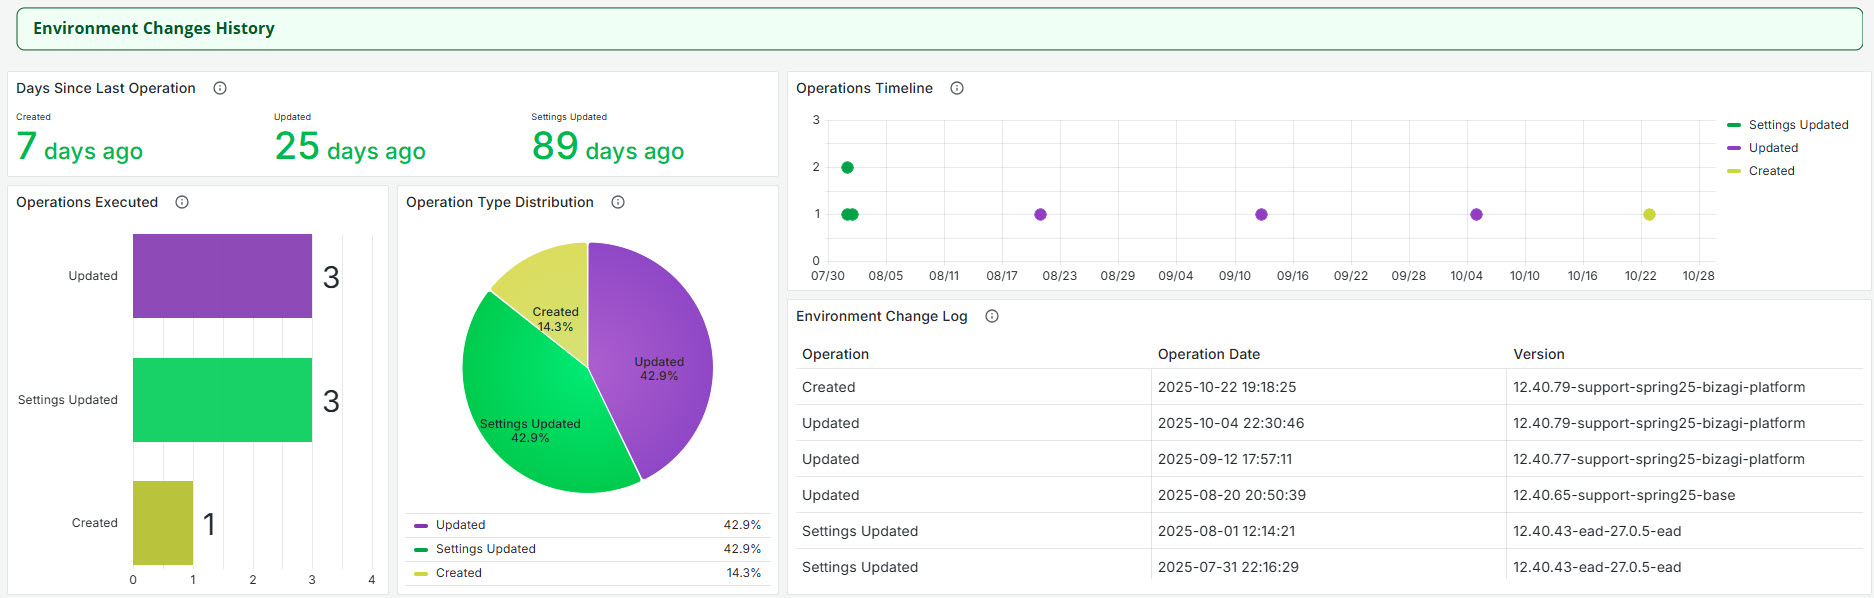This screenshot has width=1874, height=598.
Task: Click the '25 days ago' Updated stat
Action: pyautogui.click(x=350, y=146)
